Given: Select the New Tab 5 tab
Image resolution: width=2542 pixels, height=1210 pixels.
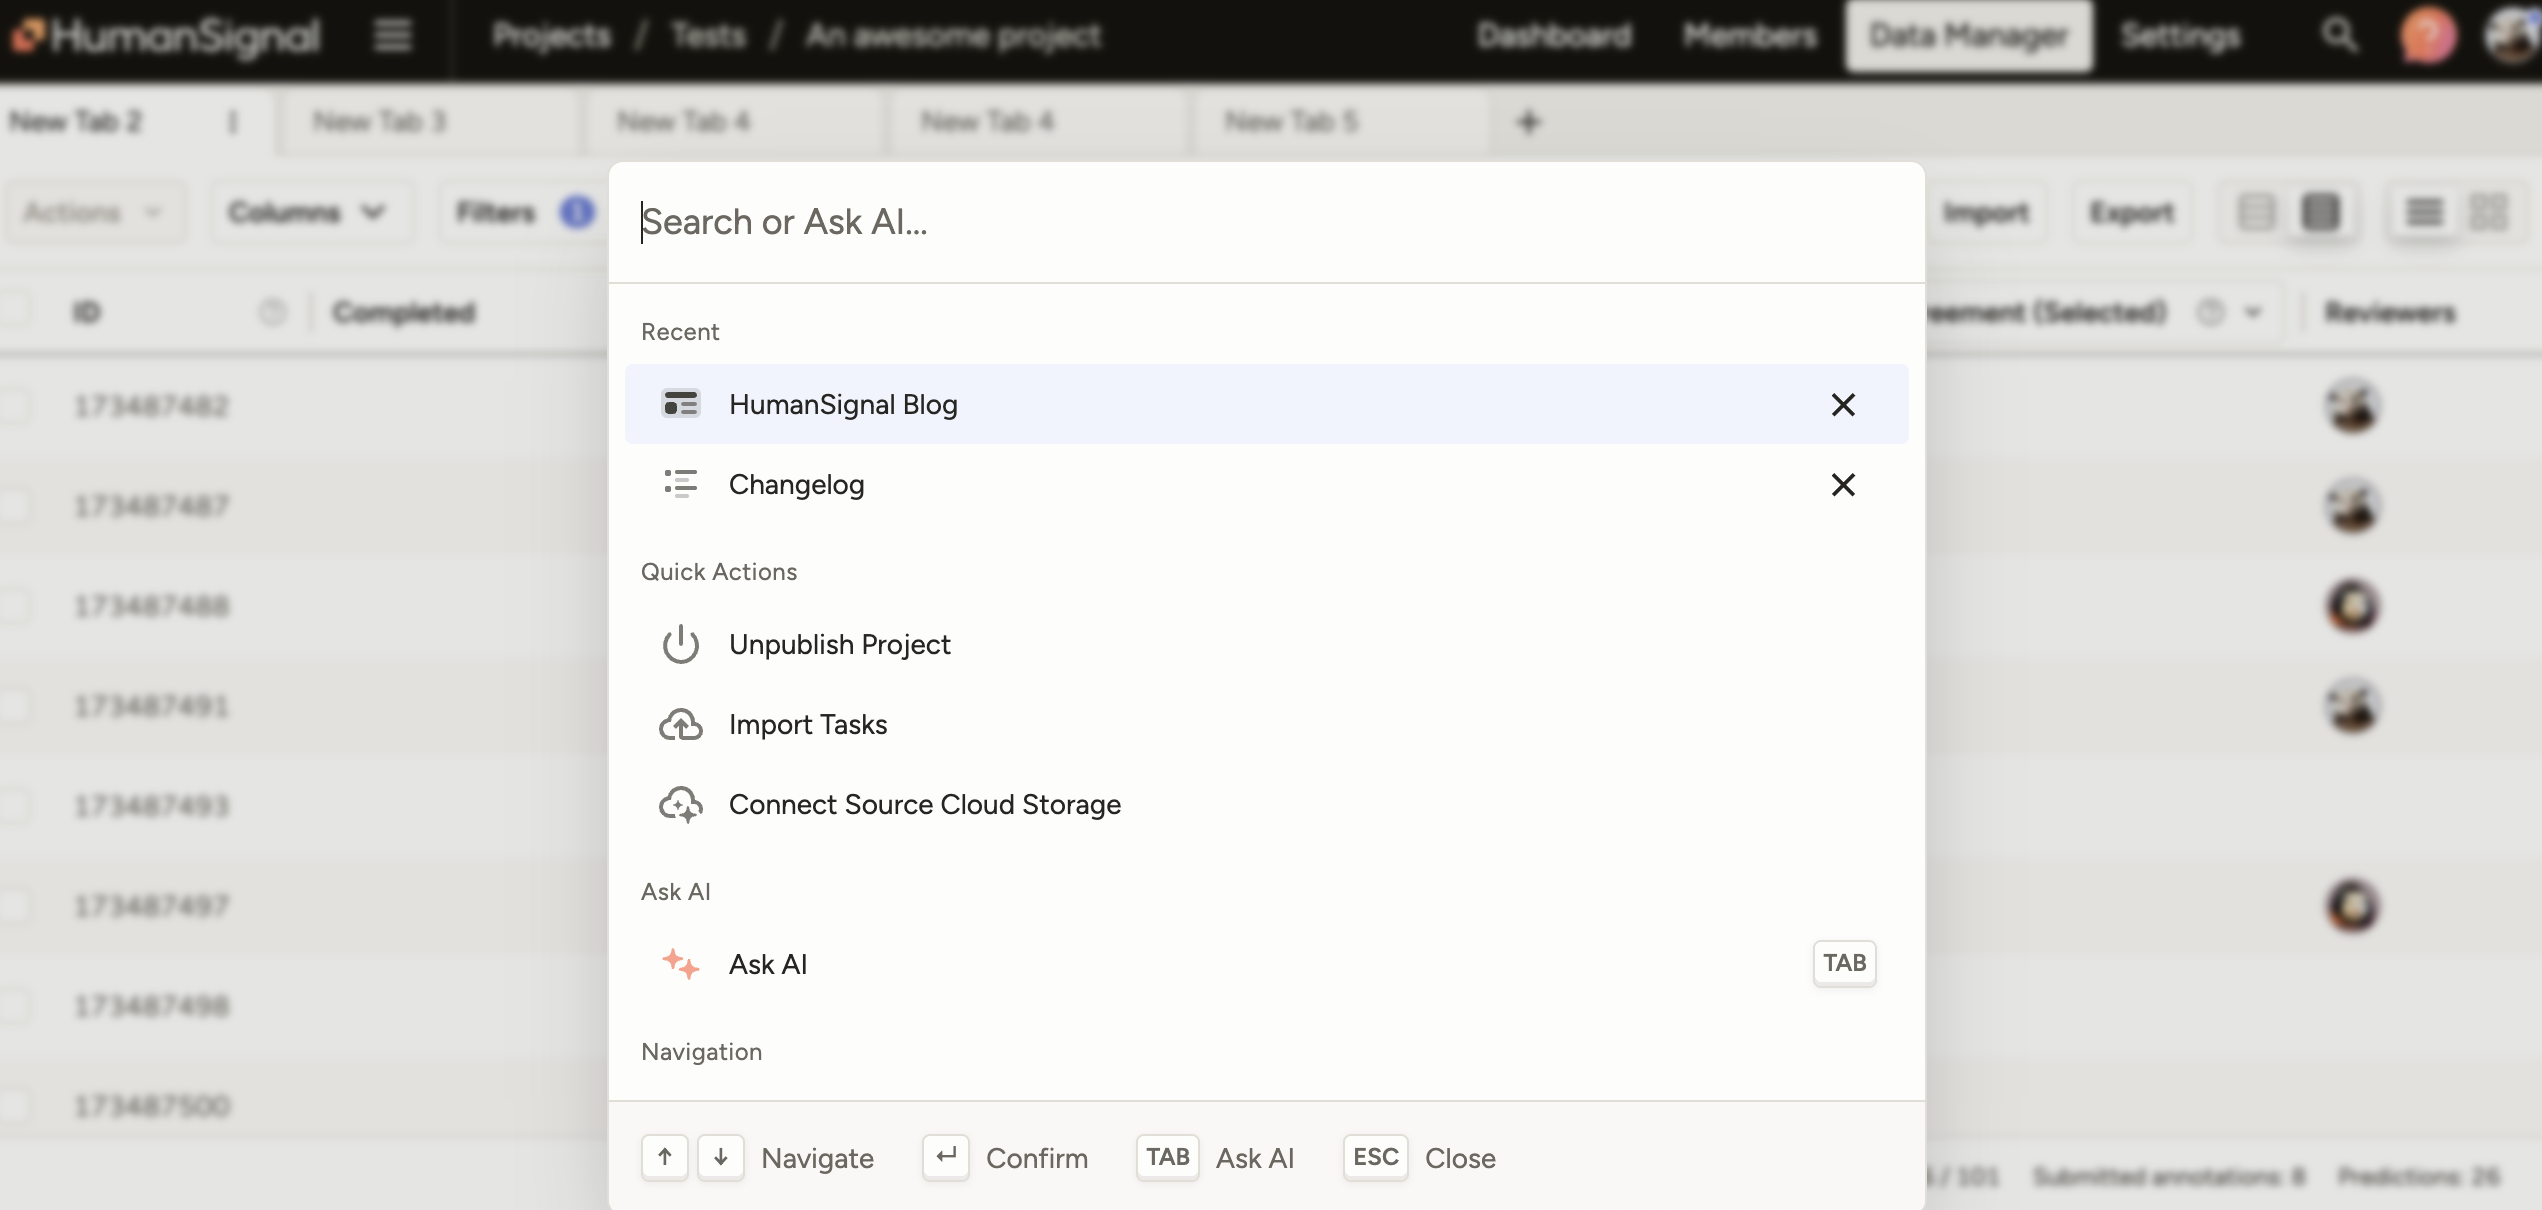Looking at the screenshot, I should point(1291,120).
